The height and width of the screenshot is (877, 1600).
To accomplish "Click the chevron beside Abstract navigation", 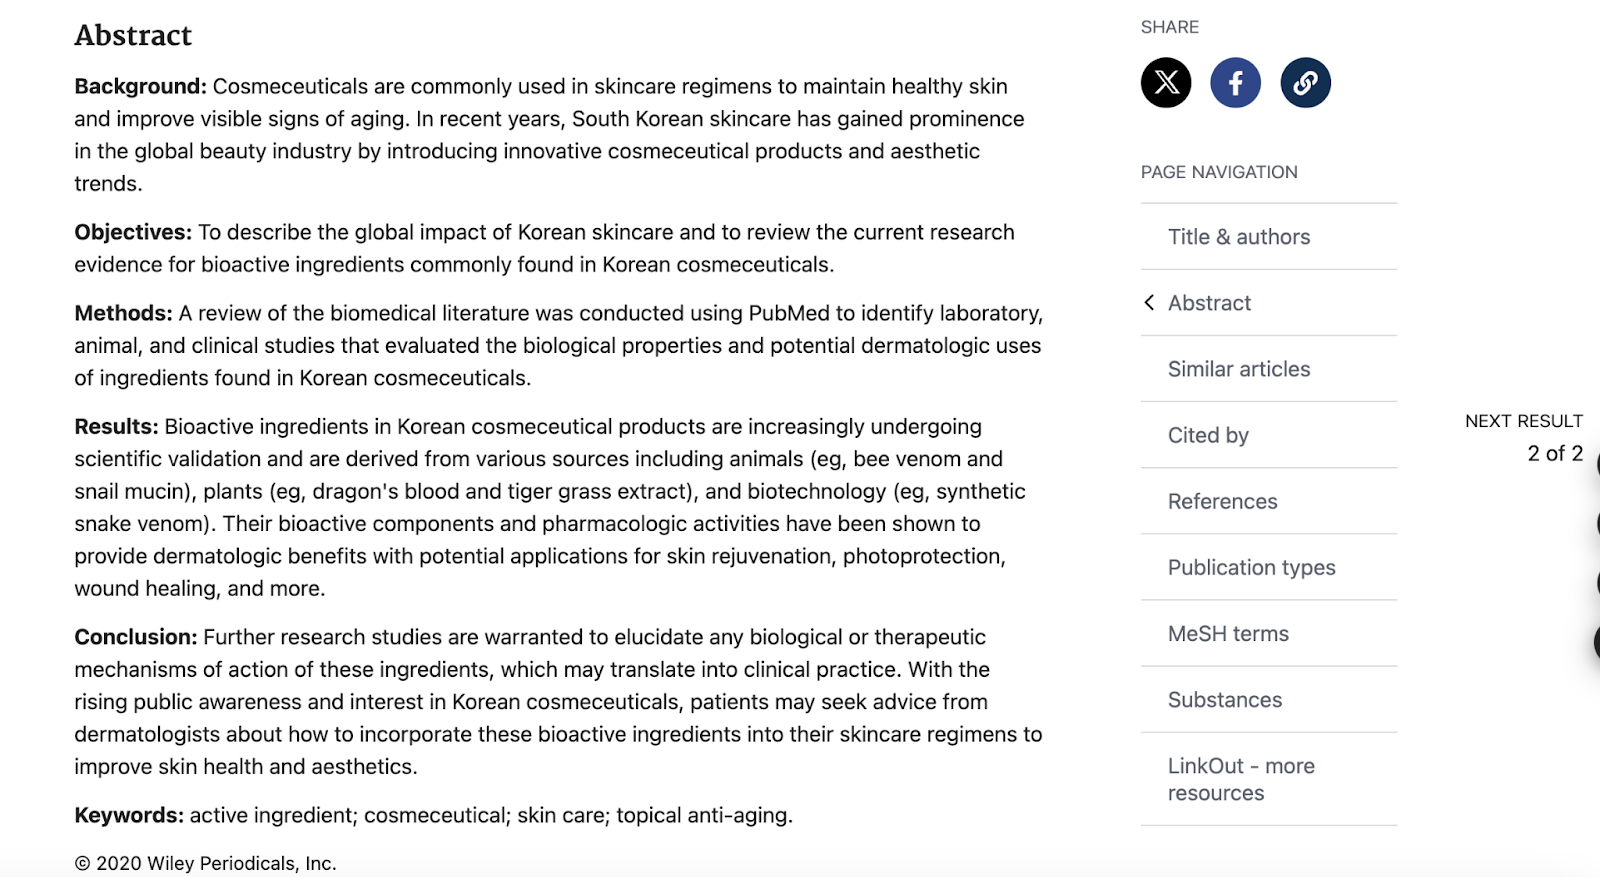I will [x=1150, y=302].
